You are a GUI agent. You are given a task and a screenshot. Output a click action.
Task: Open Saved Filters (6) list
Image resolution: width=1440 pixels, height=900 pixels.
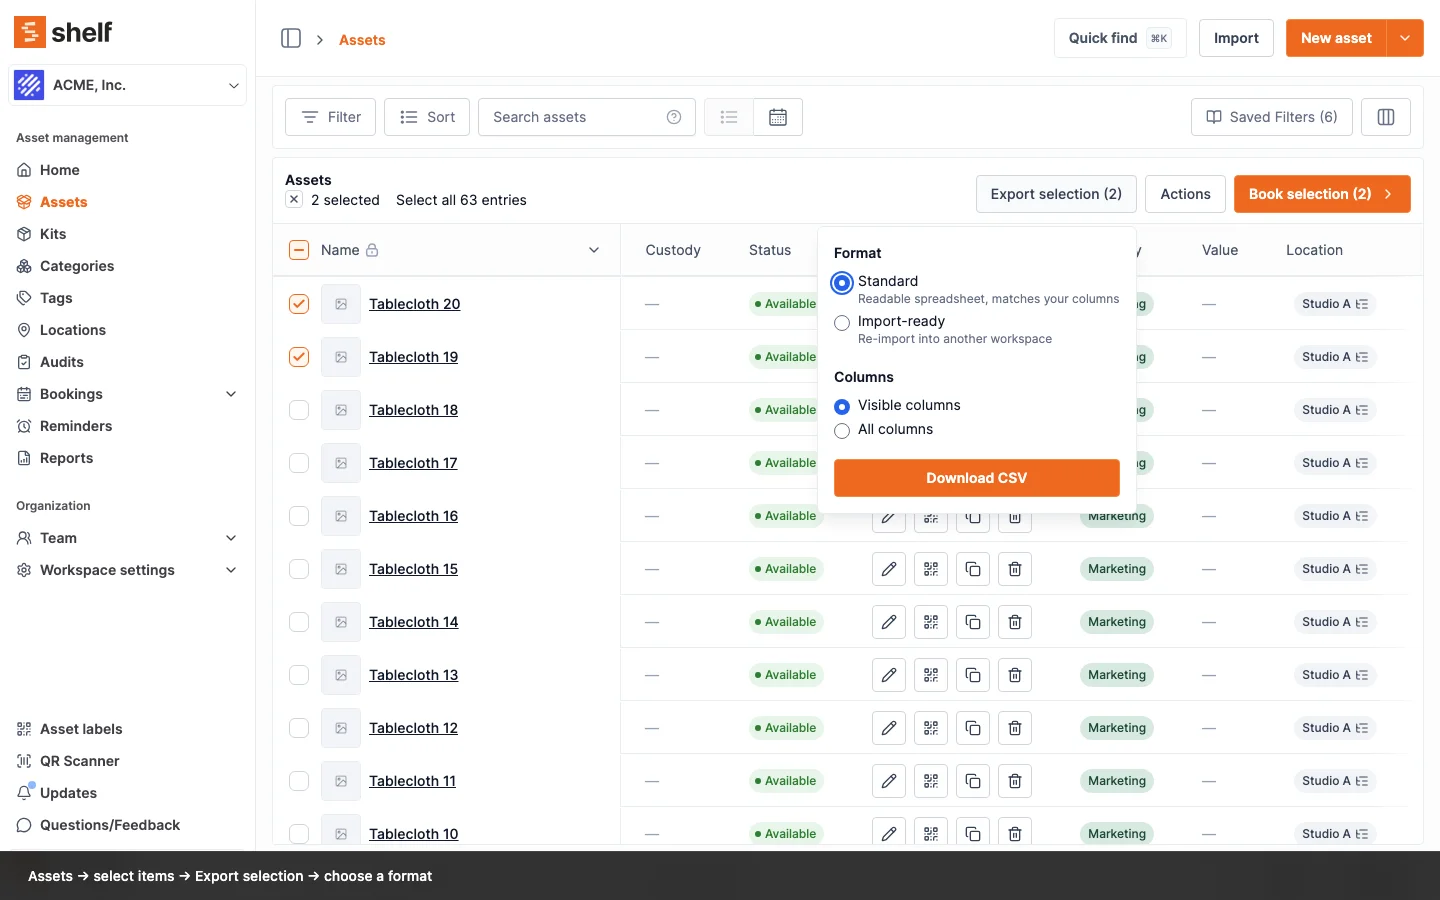coord(1272,117)
